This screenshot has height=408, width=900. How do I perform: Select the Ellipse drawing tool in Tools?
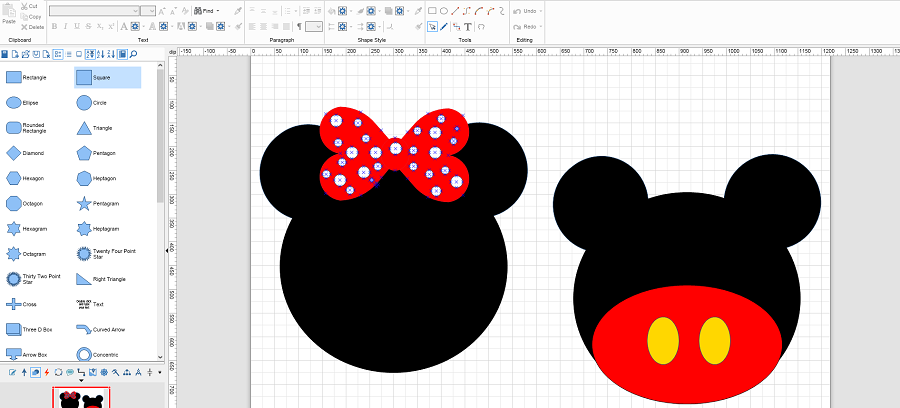pos(444,11)
